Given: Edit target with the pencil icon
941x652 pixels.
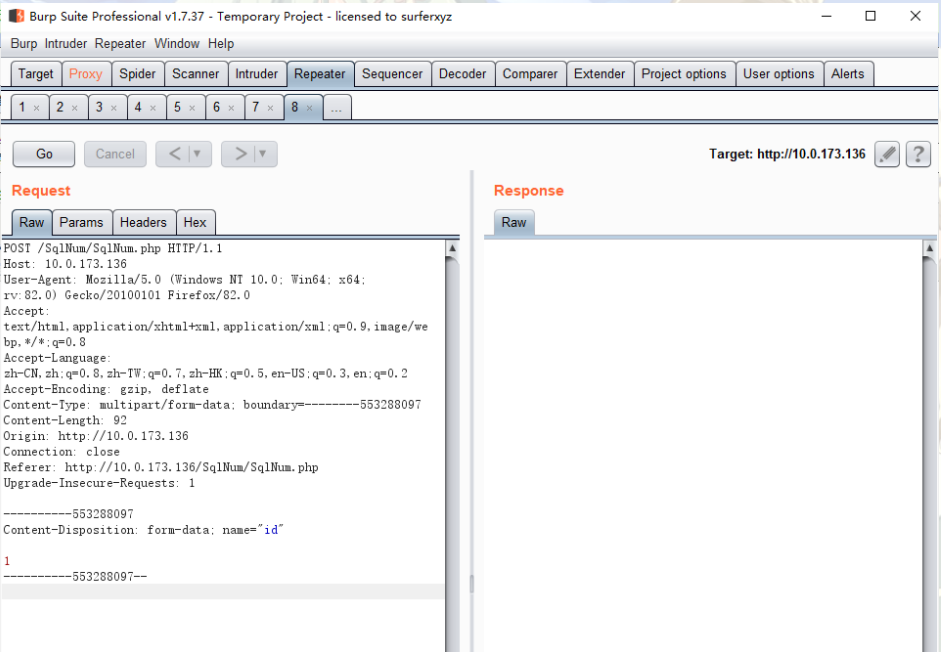Looking at the screenshot, I should (886, 154).
